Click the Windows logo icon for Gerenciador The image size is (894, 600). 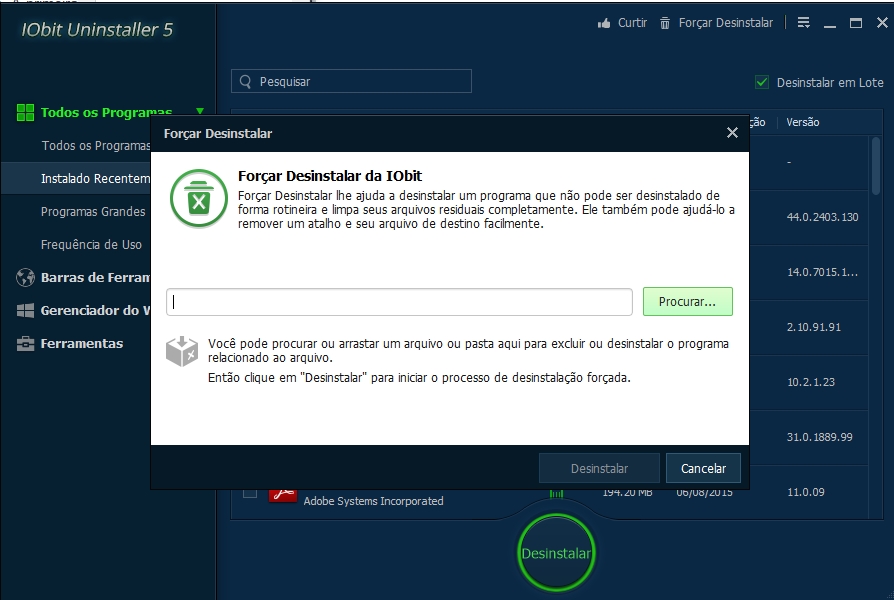(25, 310)
